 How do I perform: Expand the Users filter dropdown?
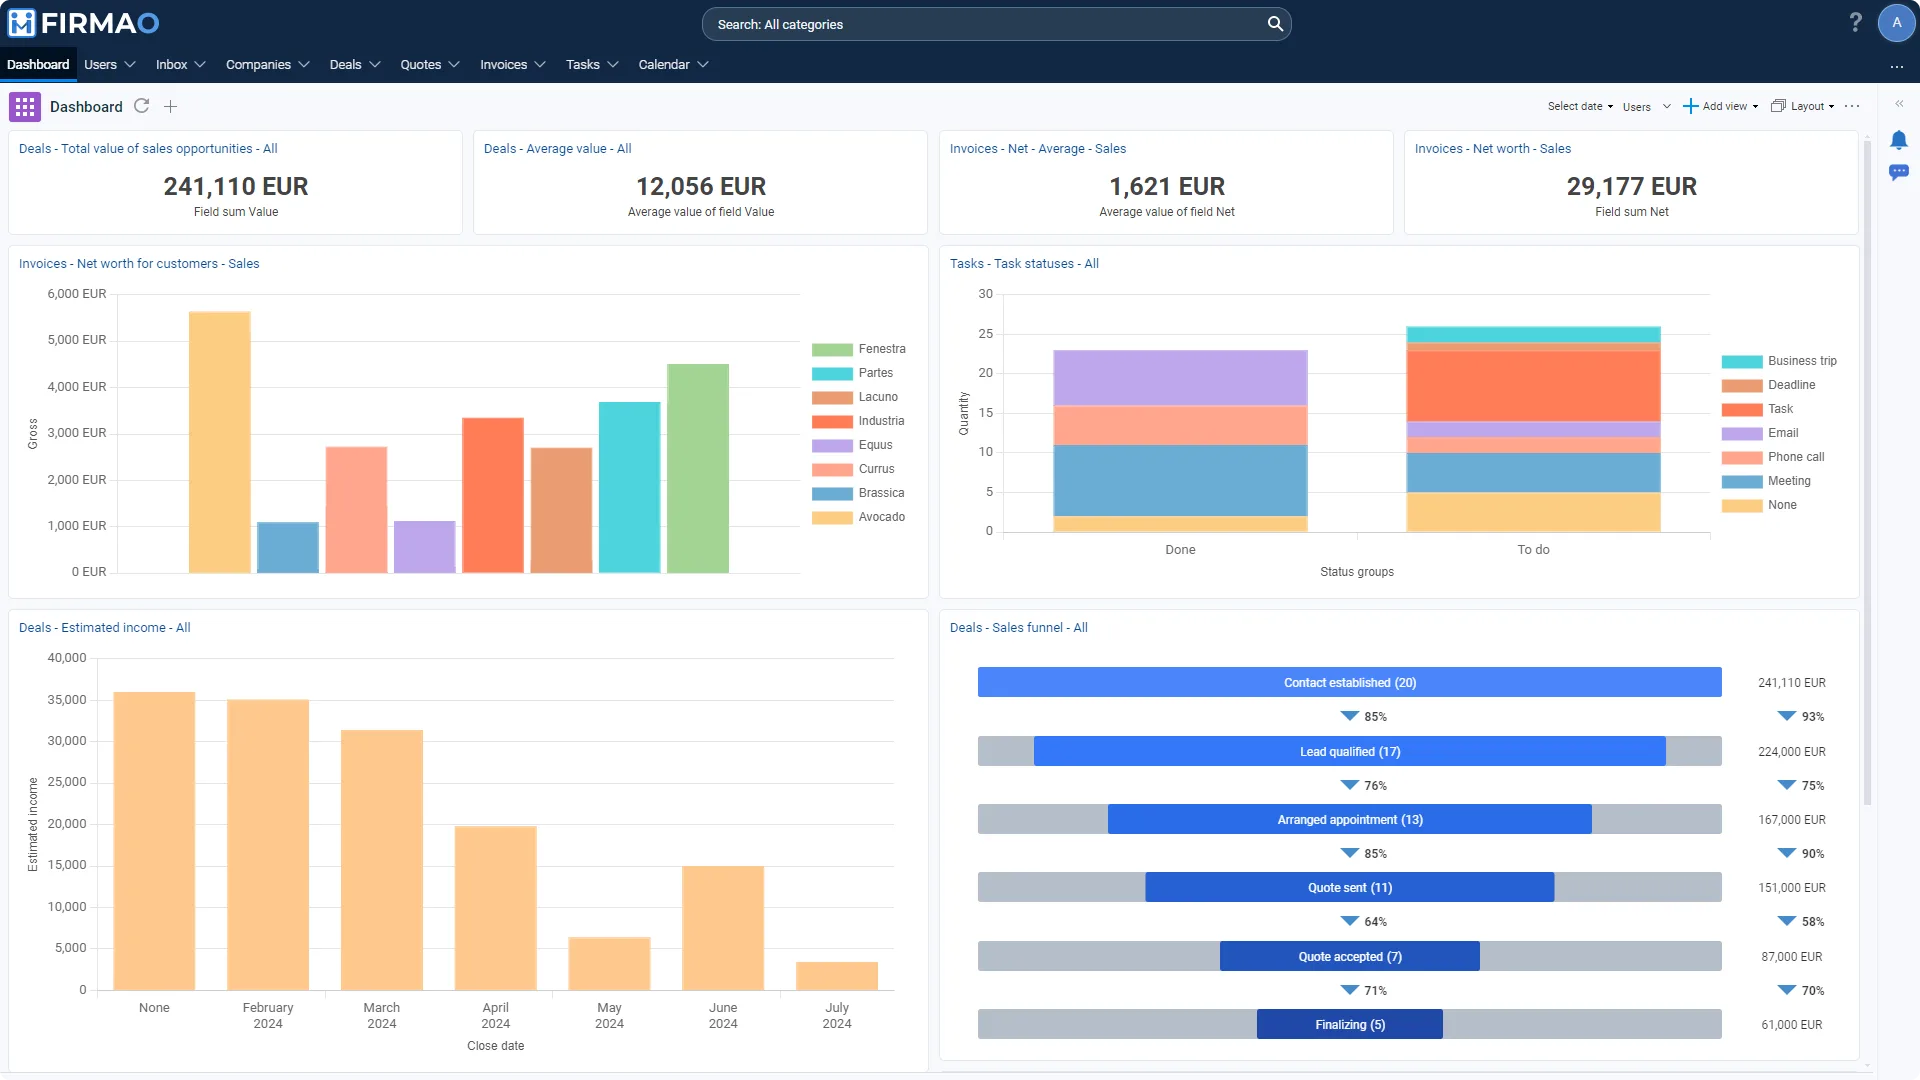[1647, 107]
